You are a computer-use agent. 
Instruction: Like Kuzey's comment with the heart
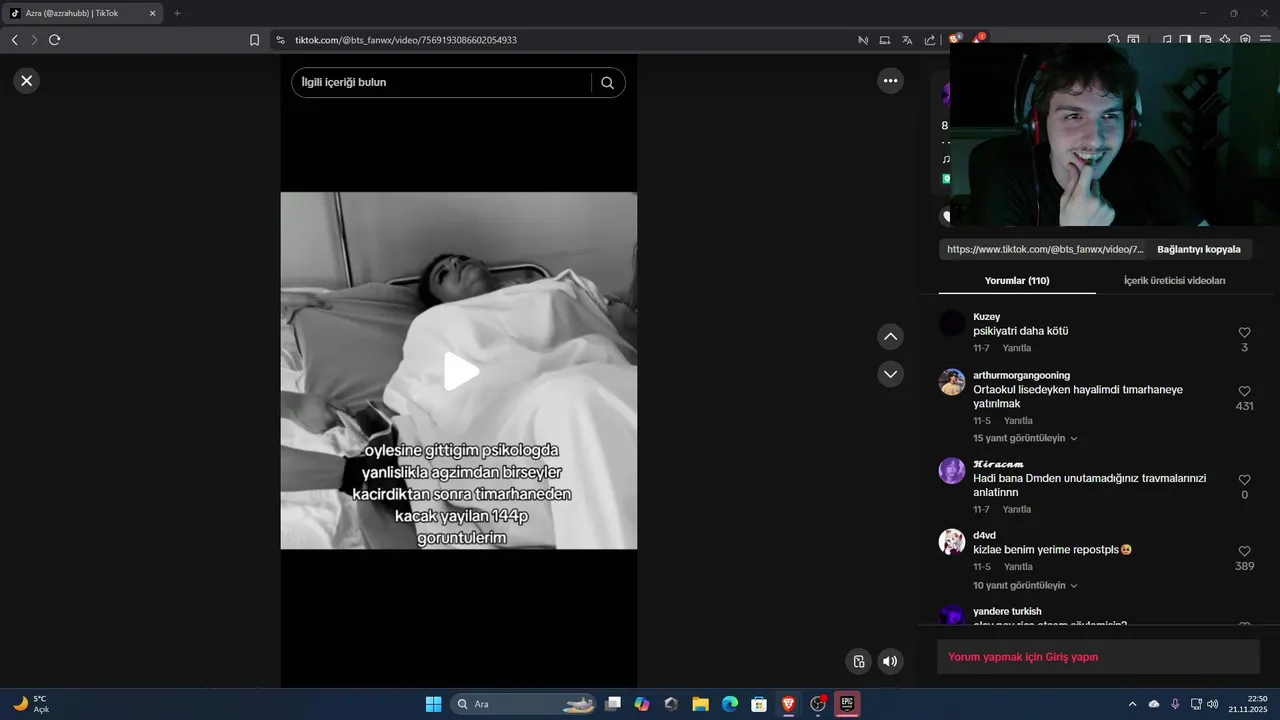[x=1244, y=333]
